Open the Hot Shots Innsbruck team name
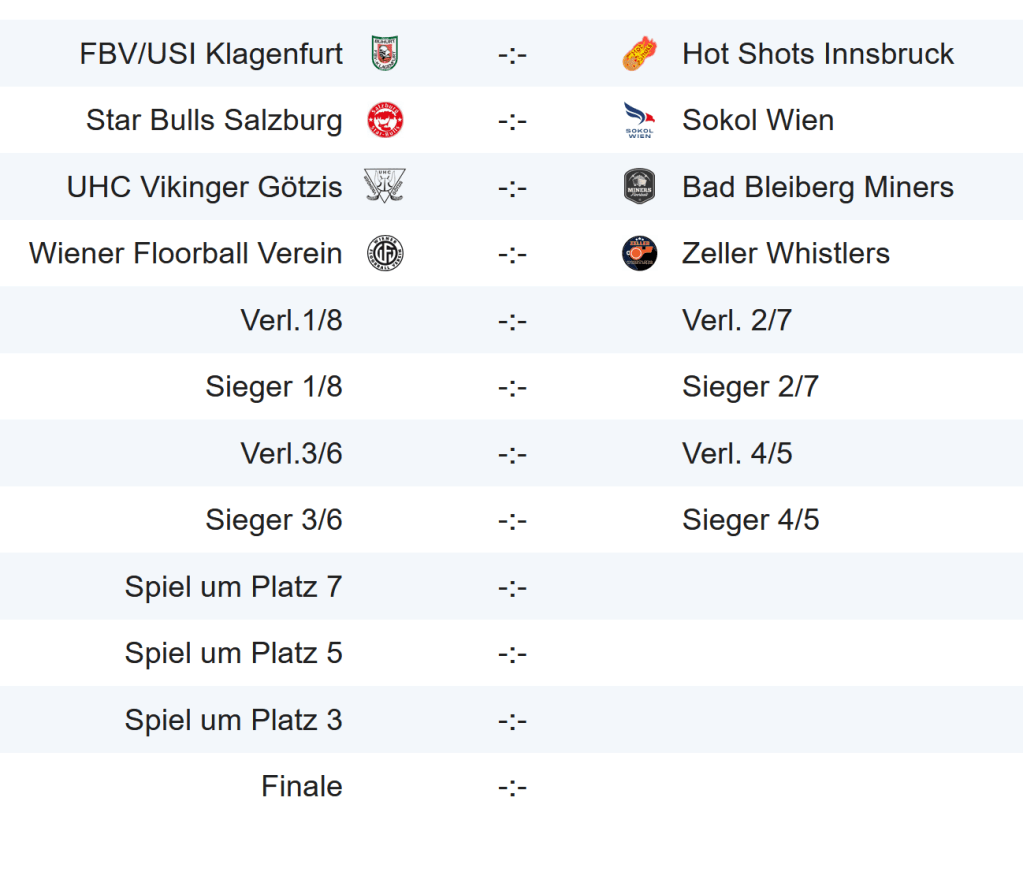The image size is (1023, 872). coord(818,53)
